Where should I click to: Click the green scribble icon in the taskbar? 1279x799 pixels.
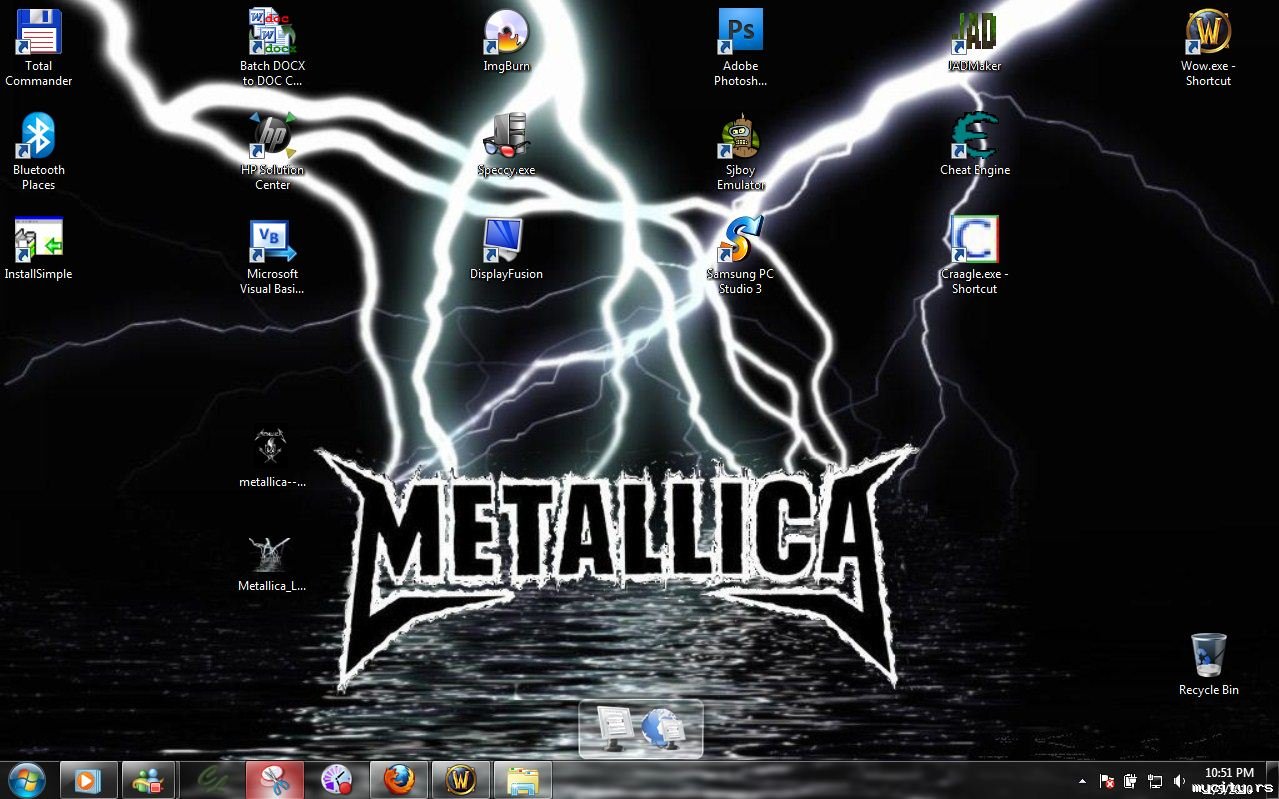213,780
